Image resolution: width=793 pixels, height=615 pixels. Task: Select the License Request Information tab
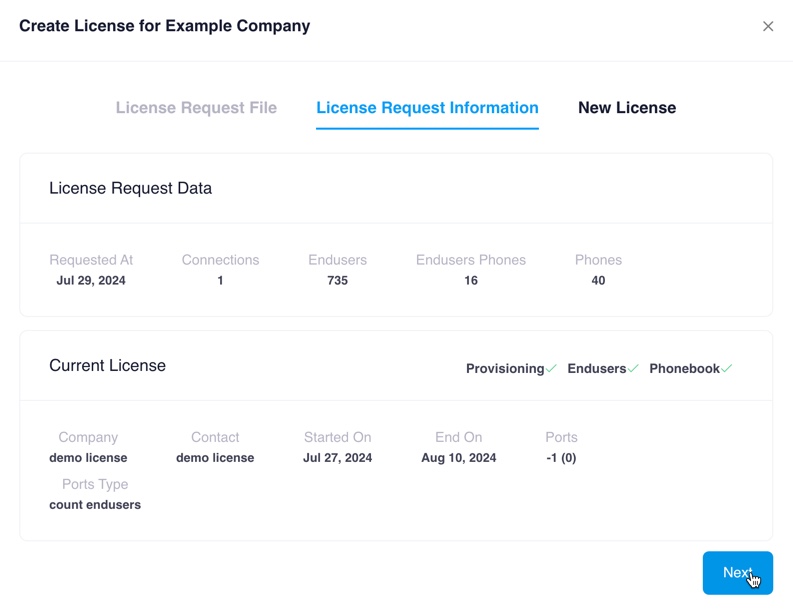coord(427,108)
